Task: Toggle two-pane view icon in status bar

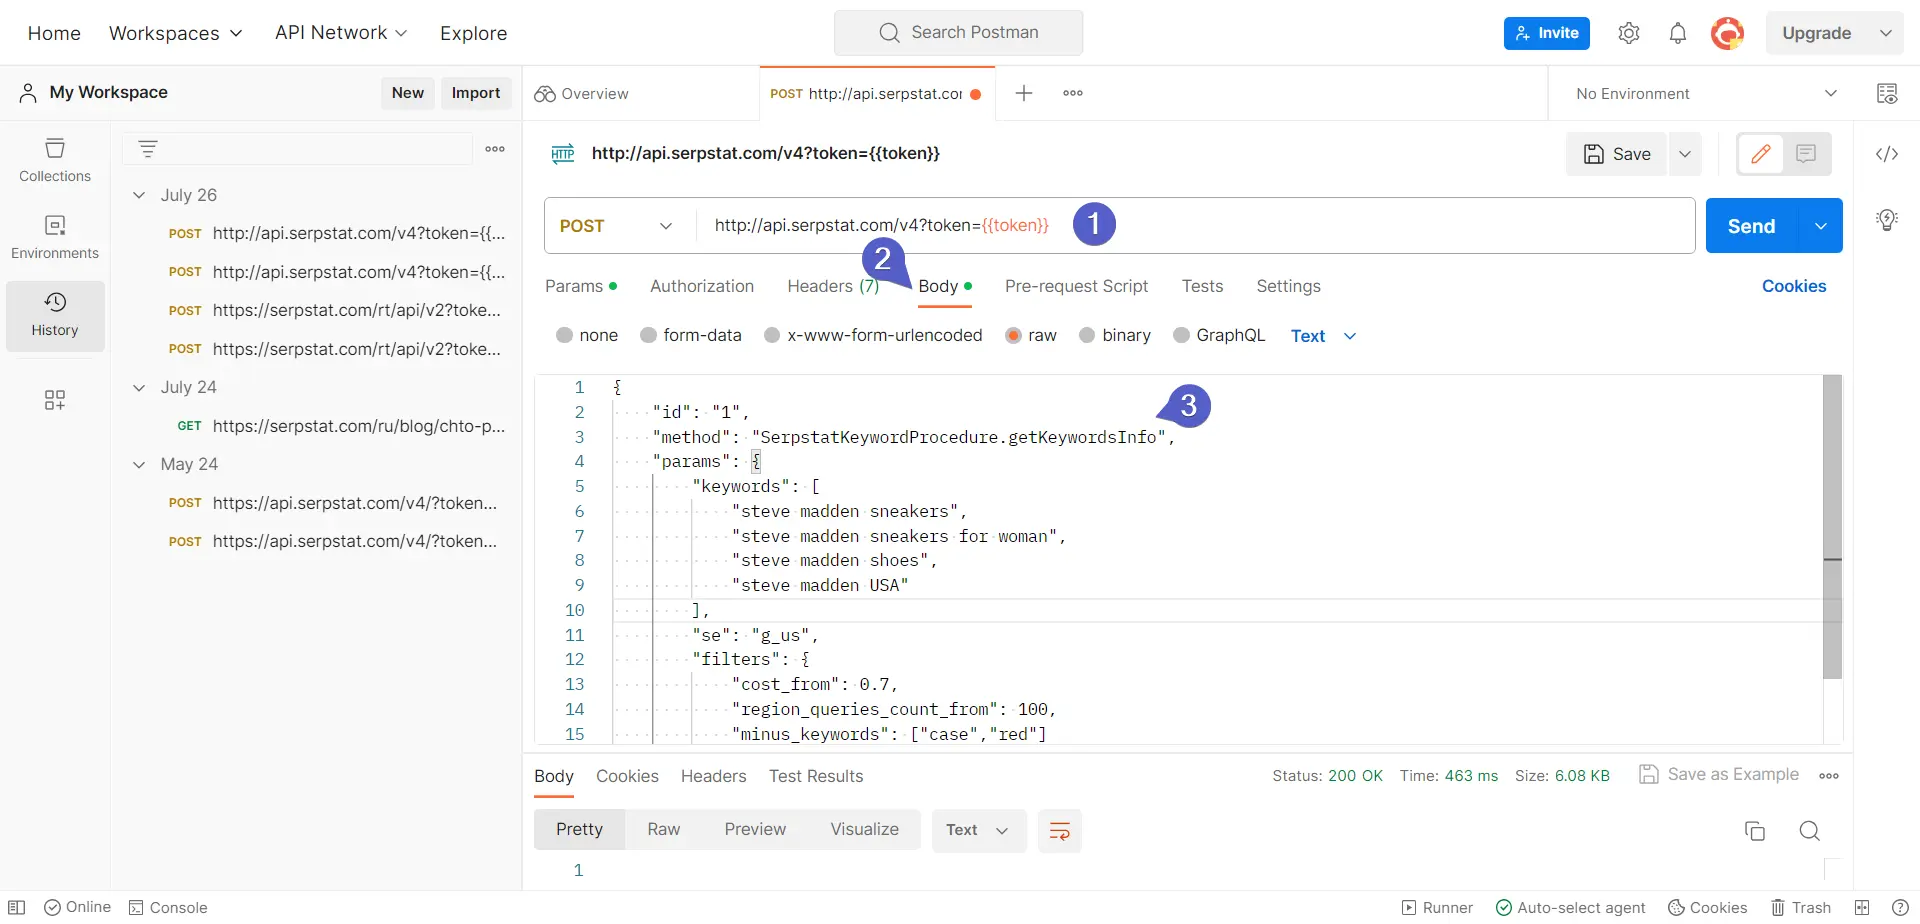Action: [x=1862, y=908]
